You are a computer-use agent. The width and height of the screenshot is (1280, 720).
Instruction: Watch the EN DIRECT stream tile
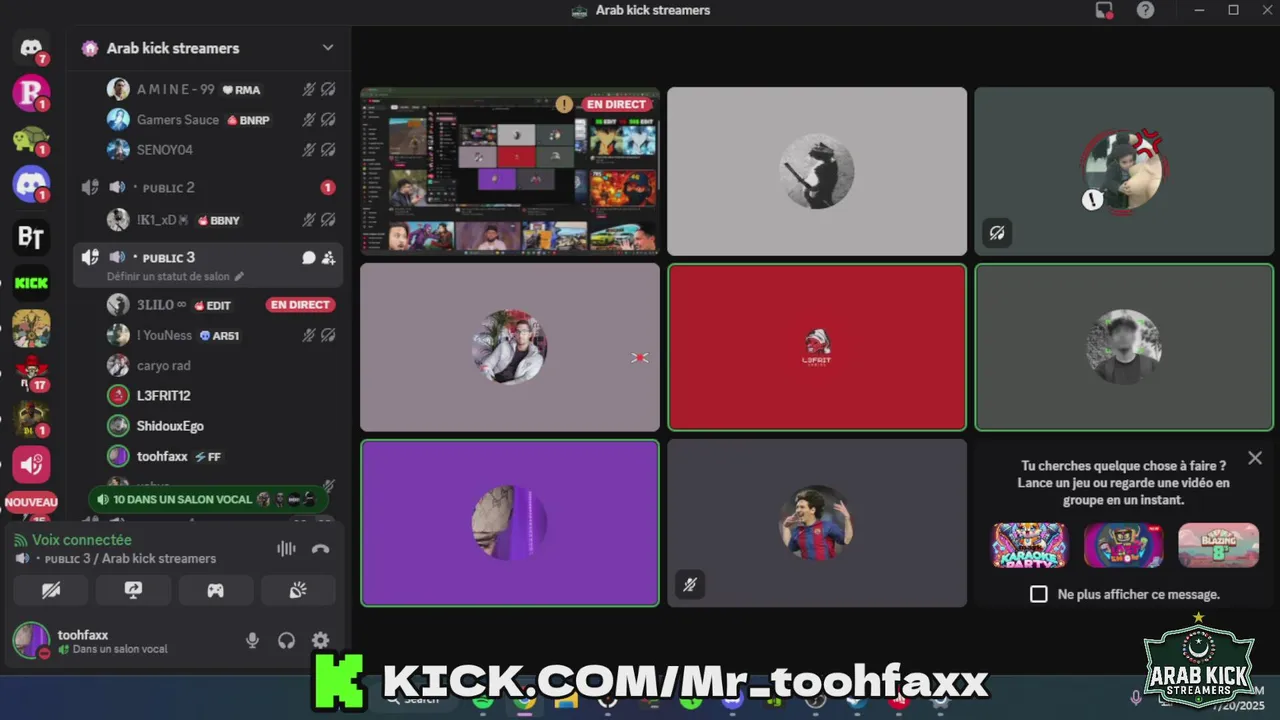(x=510, y=171)
